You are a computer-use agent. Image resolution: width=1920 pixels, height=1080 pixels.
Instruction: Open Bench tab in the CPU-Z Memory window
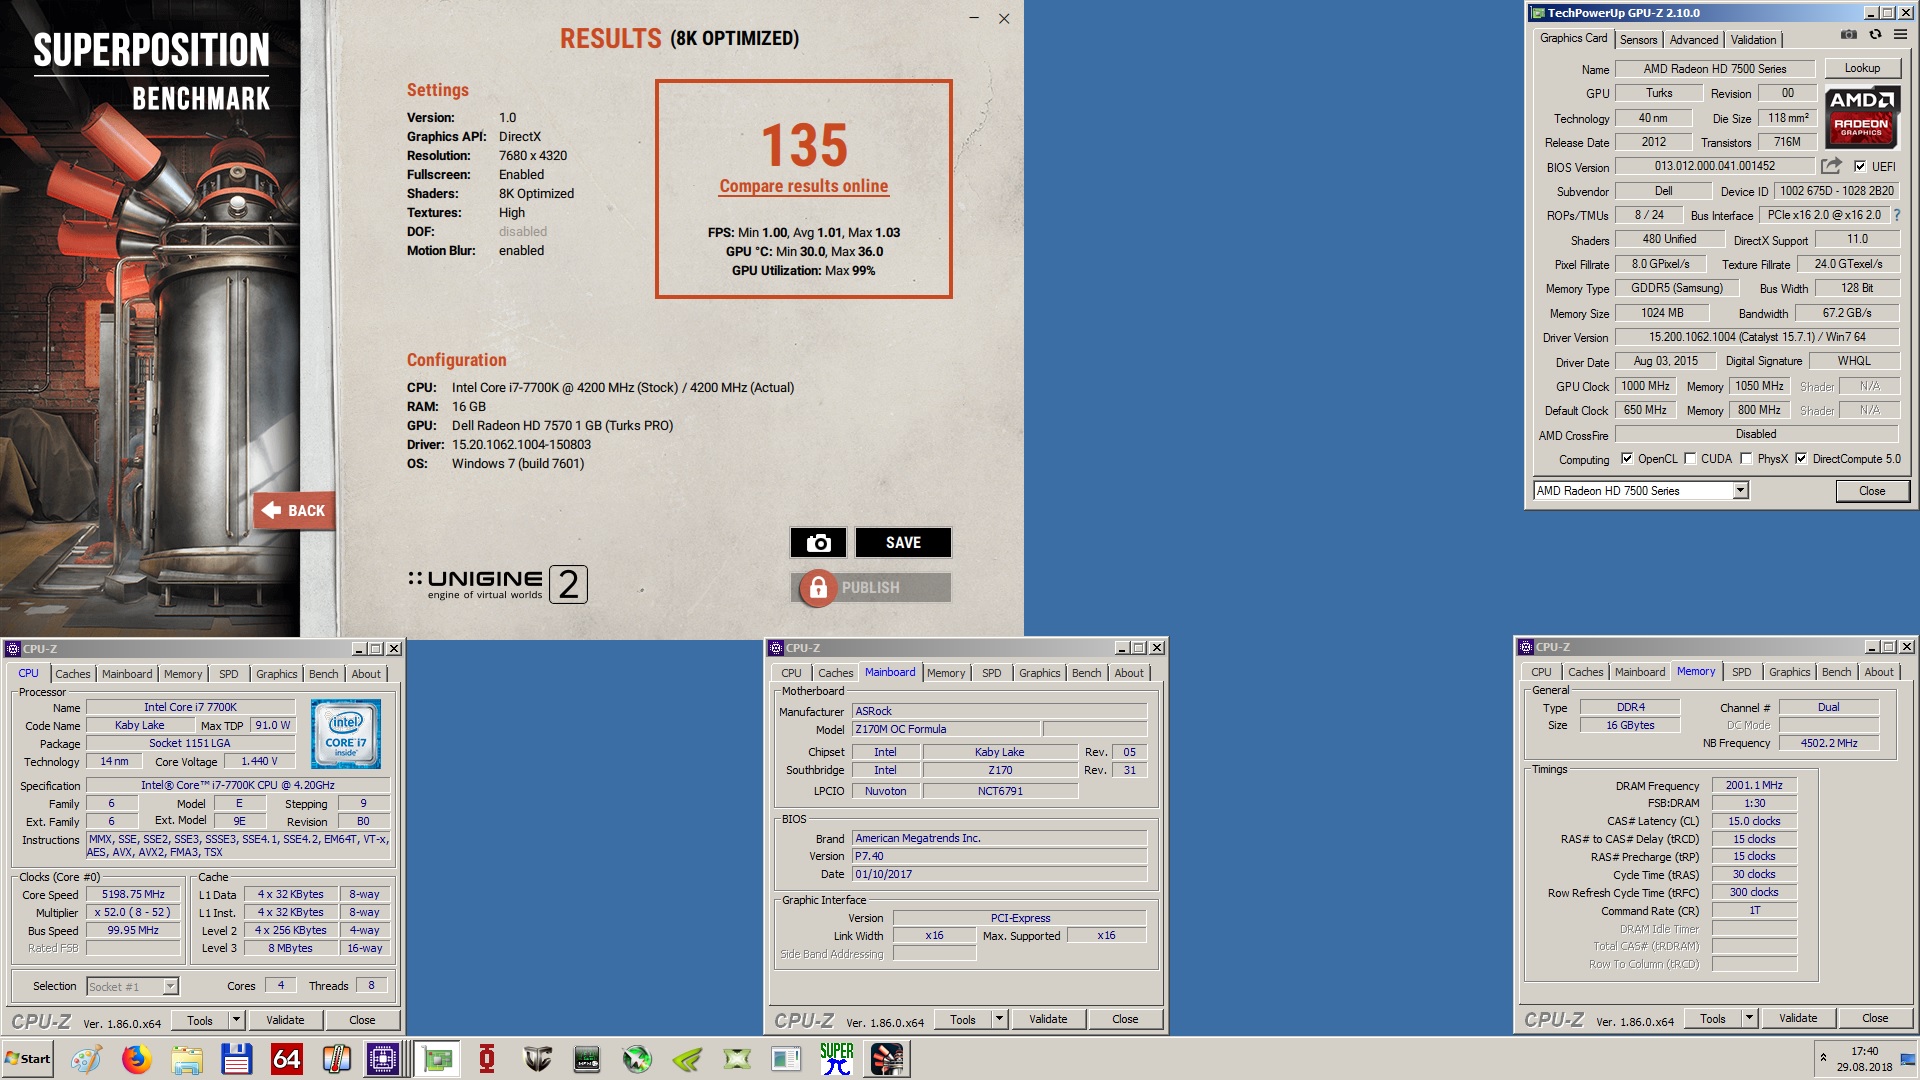coord(1836,672)
